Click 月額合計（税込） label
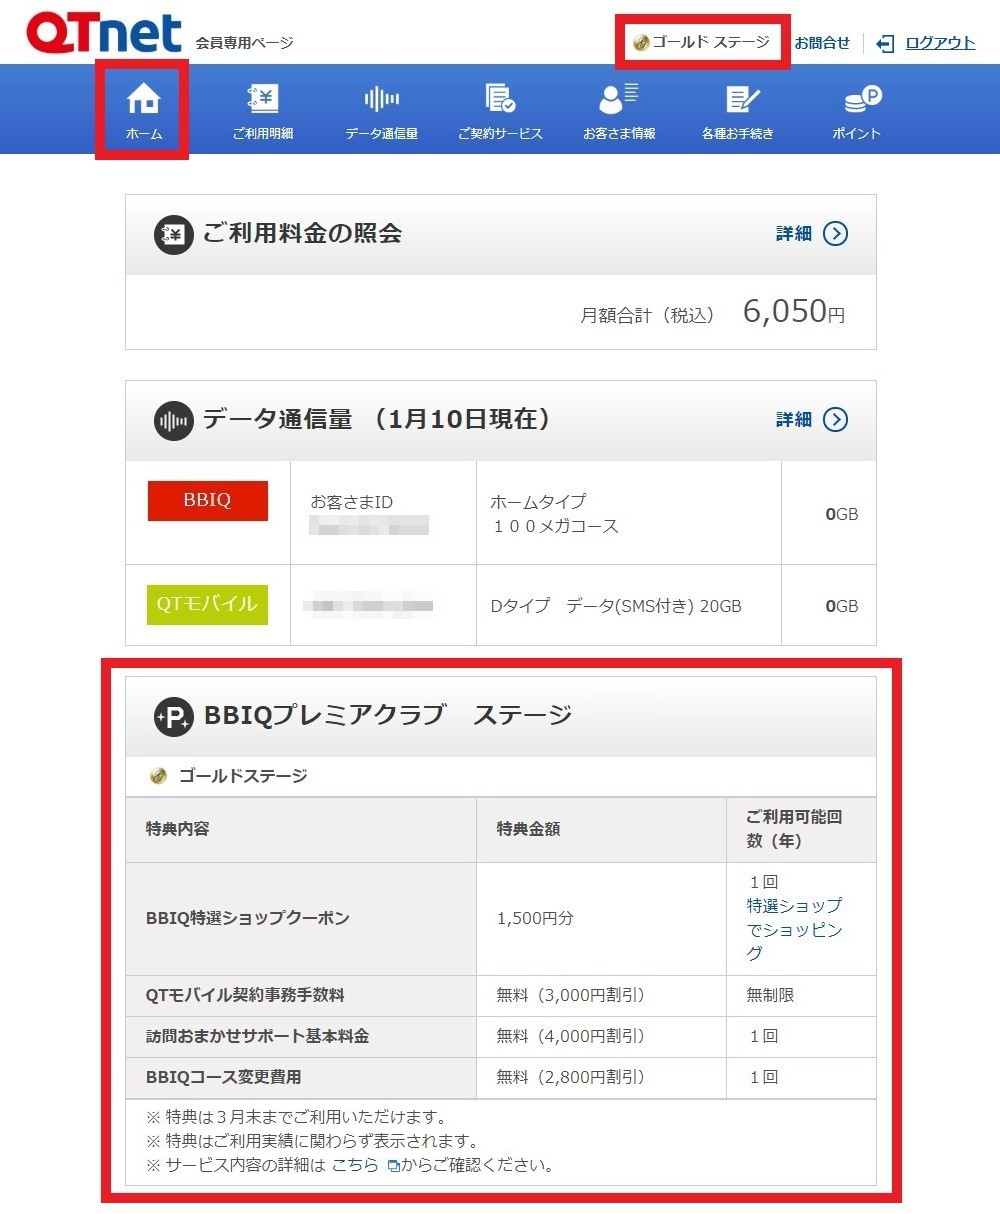 [x=648, y=315]
